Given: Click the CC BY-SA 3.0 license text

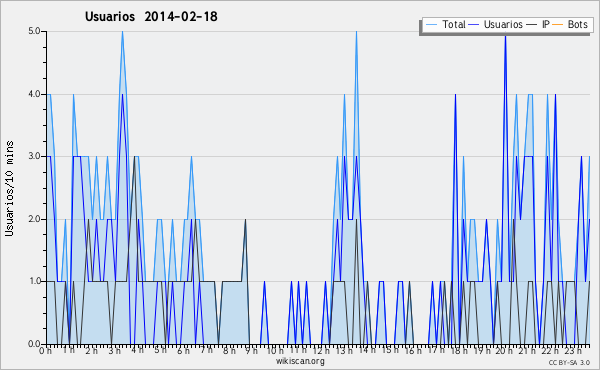Looking at the screenshot, I should click(x=569, y=362).
